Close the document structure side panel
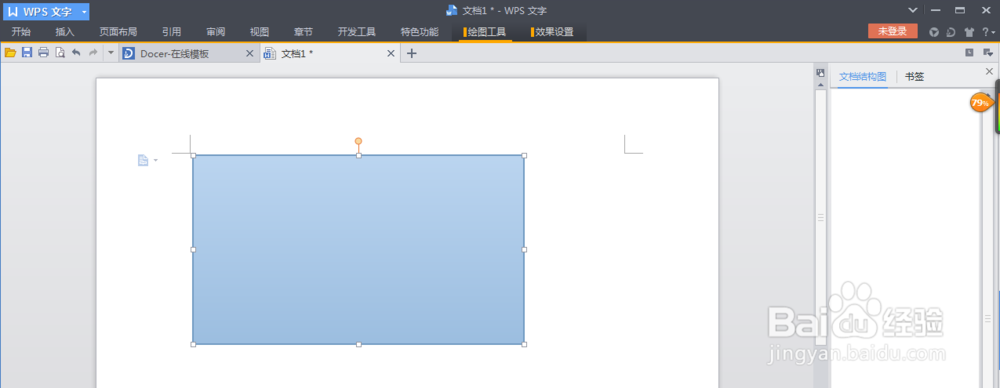This screenshot has height=388, width=1000. point(989,71)
